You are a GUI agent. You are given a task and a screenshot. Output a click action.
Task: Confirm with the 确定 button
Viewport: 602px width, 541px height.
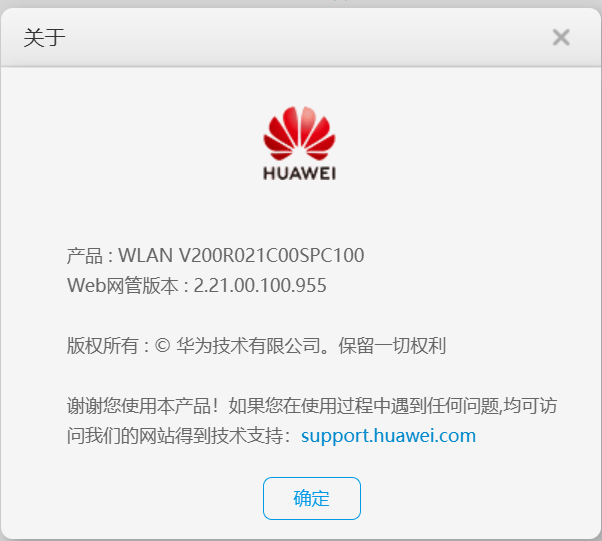click(x=312, y=498)
